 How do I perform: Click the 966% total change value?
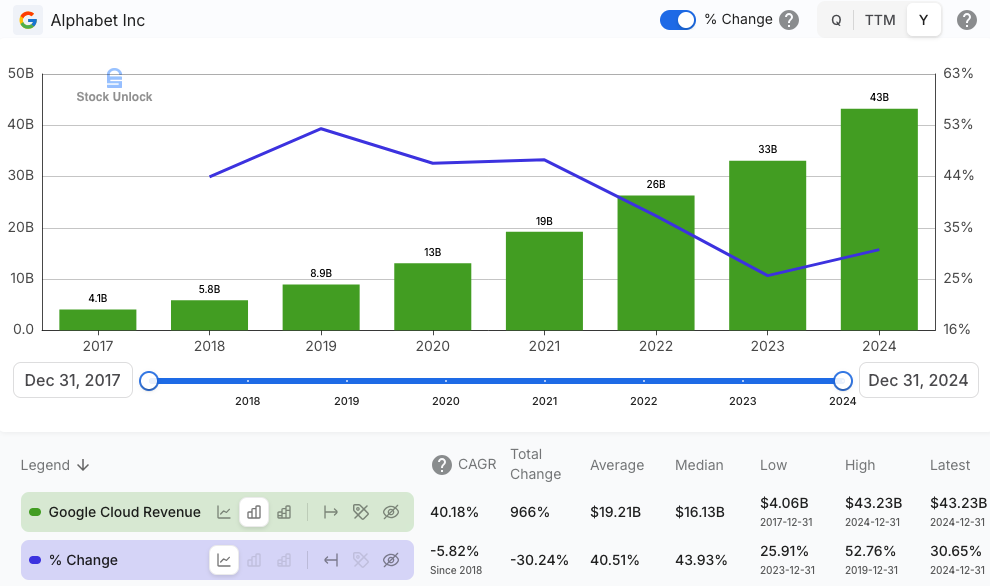point(530,512)
